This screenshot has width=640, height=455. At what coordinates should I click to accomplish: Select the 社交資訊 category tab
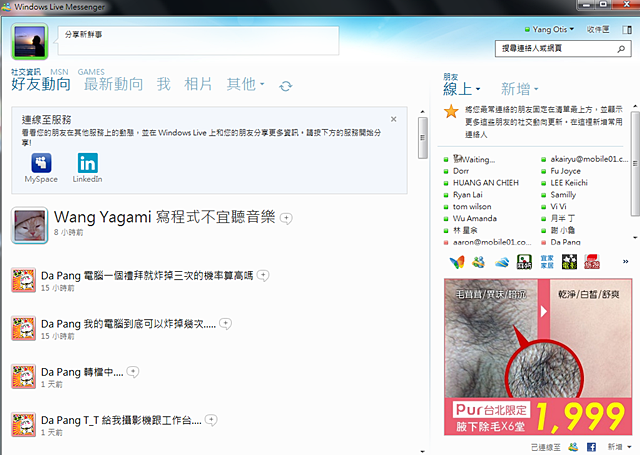(26, 72)
